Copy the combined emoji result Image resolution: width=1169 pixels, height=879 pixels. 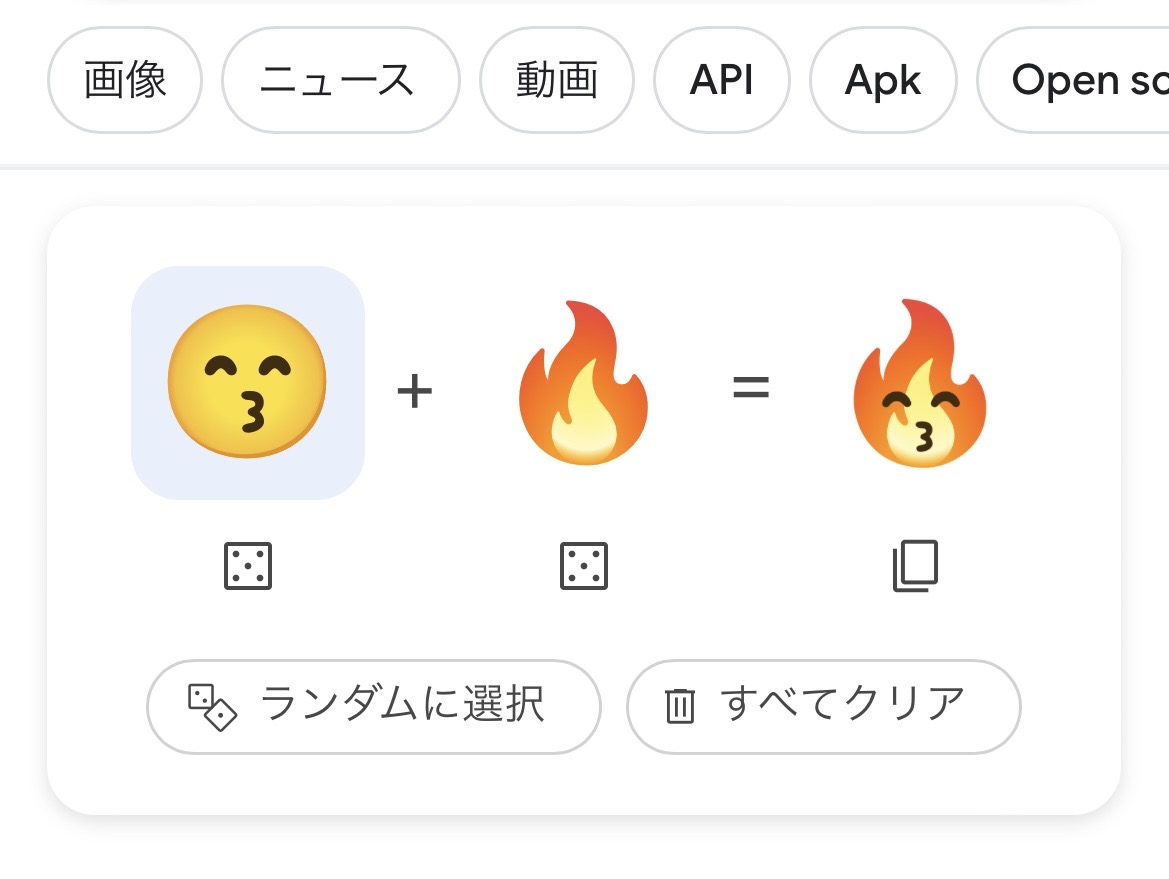point(916,567)
